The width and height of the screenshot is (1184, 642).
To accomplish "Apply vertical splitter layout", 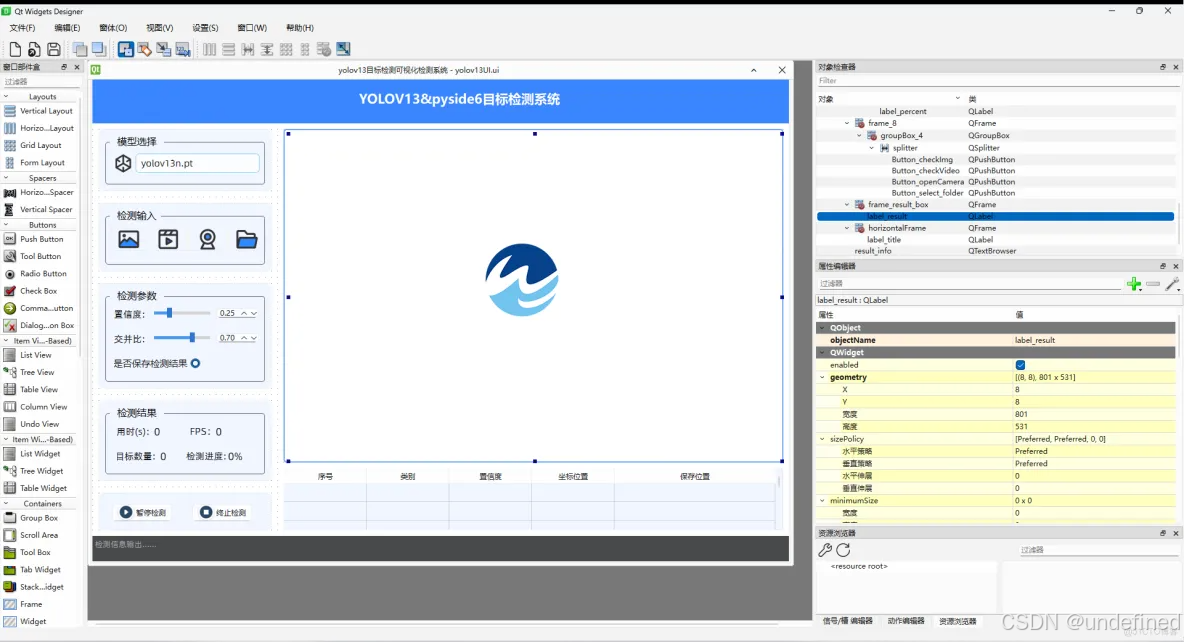I will pyautogui.click(x=267, y=49).
